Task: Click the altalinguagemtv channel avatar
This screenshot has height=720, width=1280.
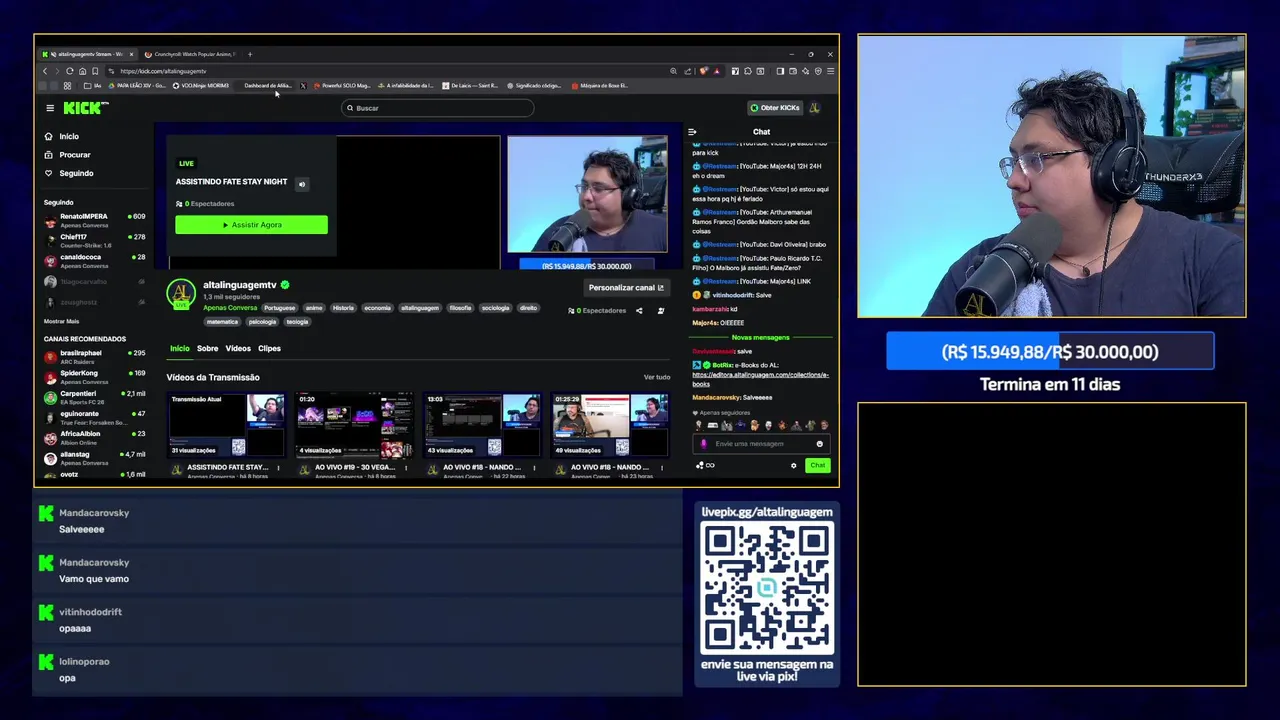Action: coord(181,294)
